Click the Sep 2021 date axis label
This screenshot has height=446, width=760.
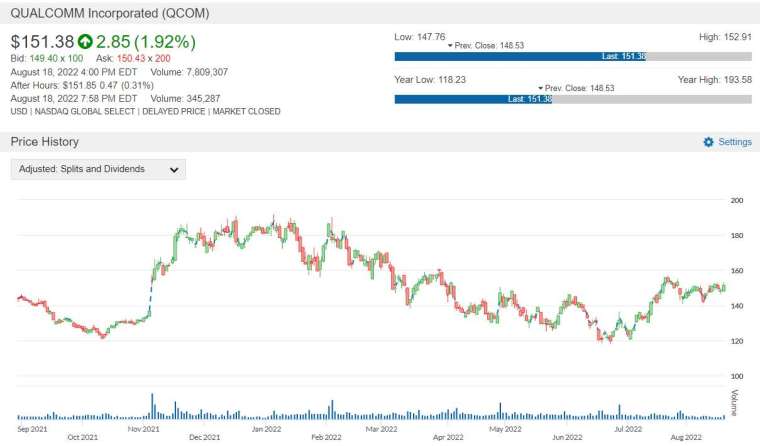(x=32, y=429)
